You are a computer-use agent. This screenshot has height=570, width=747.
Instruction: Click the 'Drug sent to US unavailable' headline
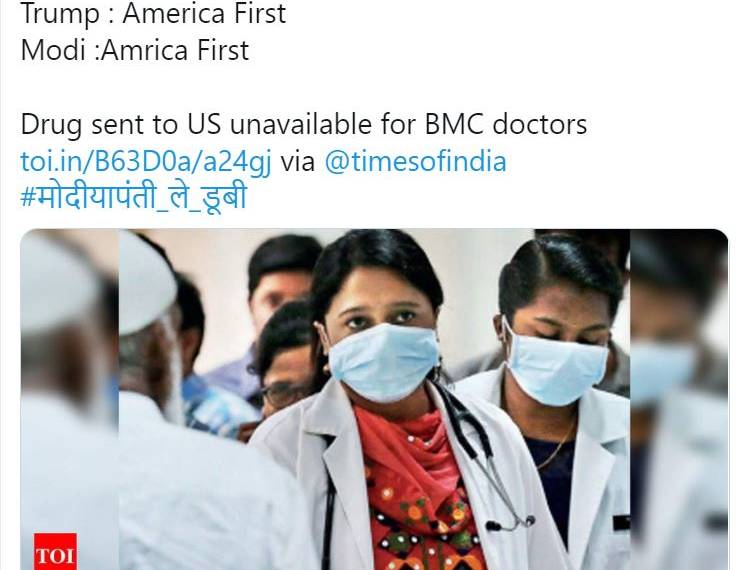(303, 124)
